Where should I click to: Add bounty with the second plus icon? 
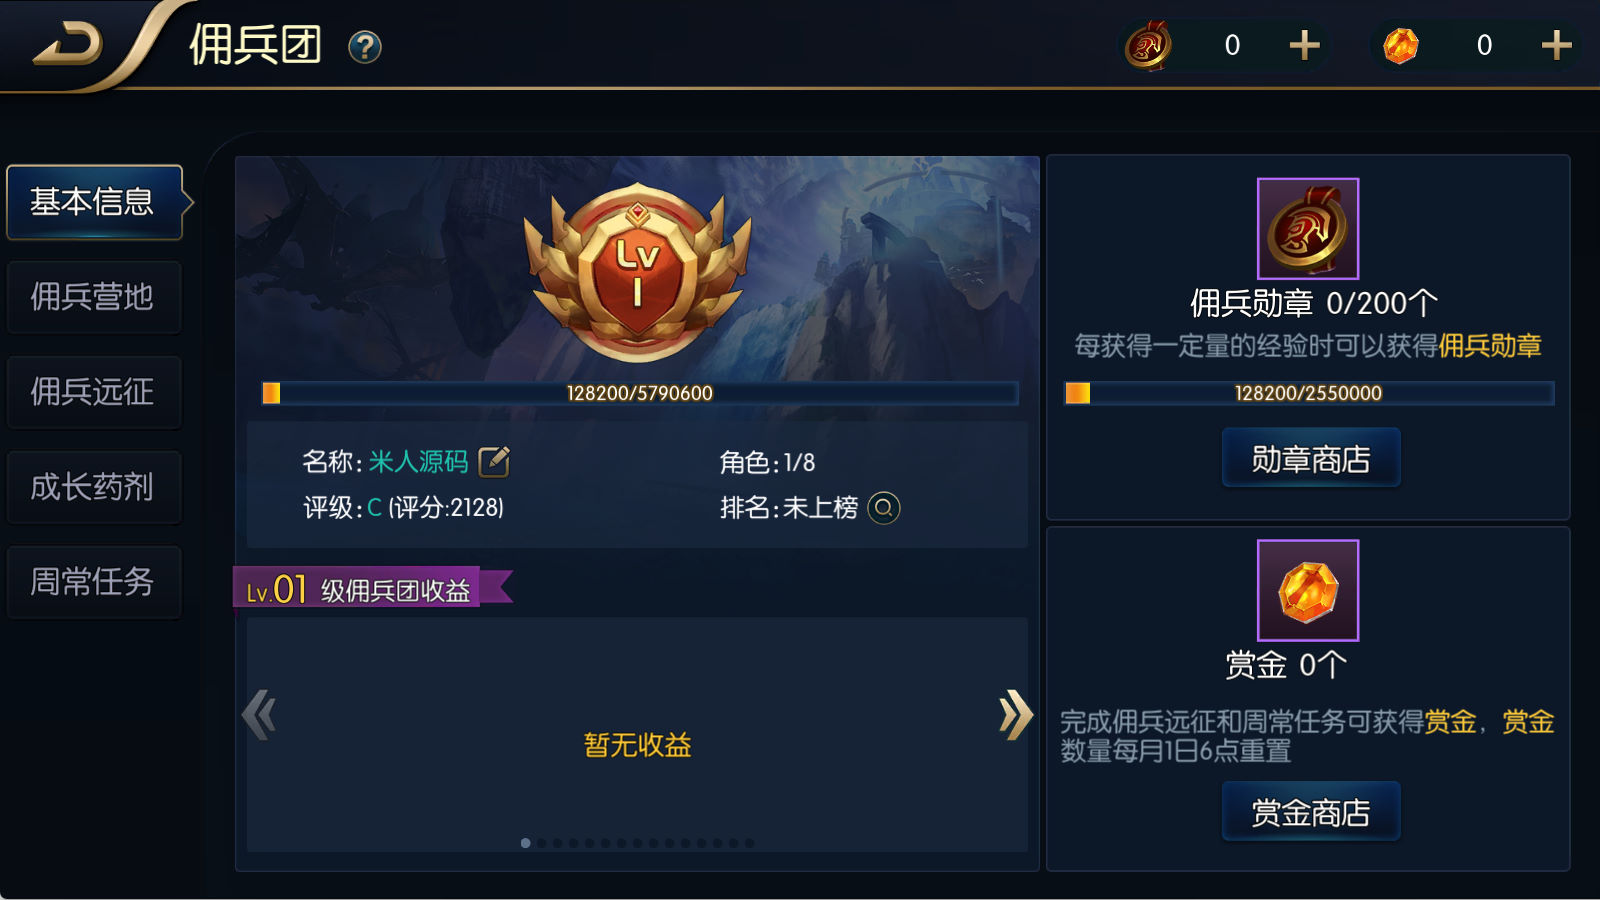click(x=1556, y=45)
